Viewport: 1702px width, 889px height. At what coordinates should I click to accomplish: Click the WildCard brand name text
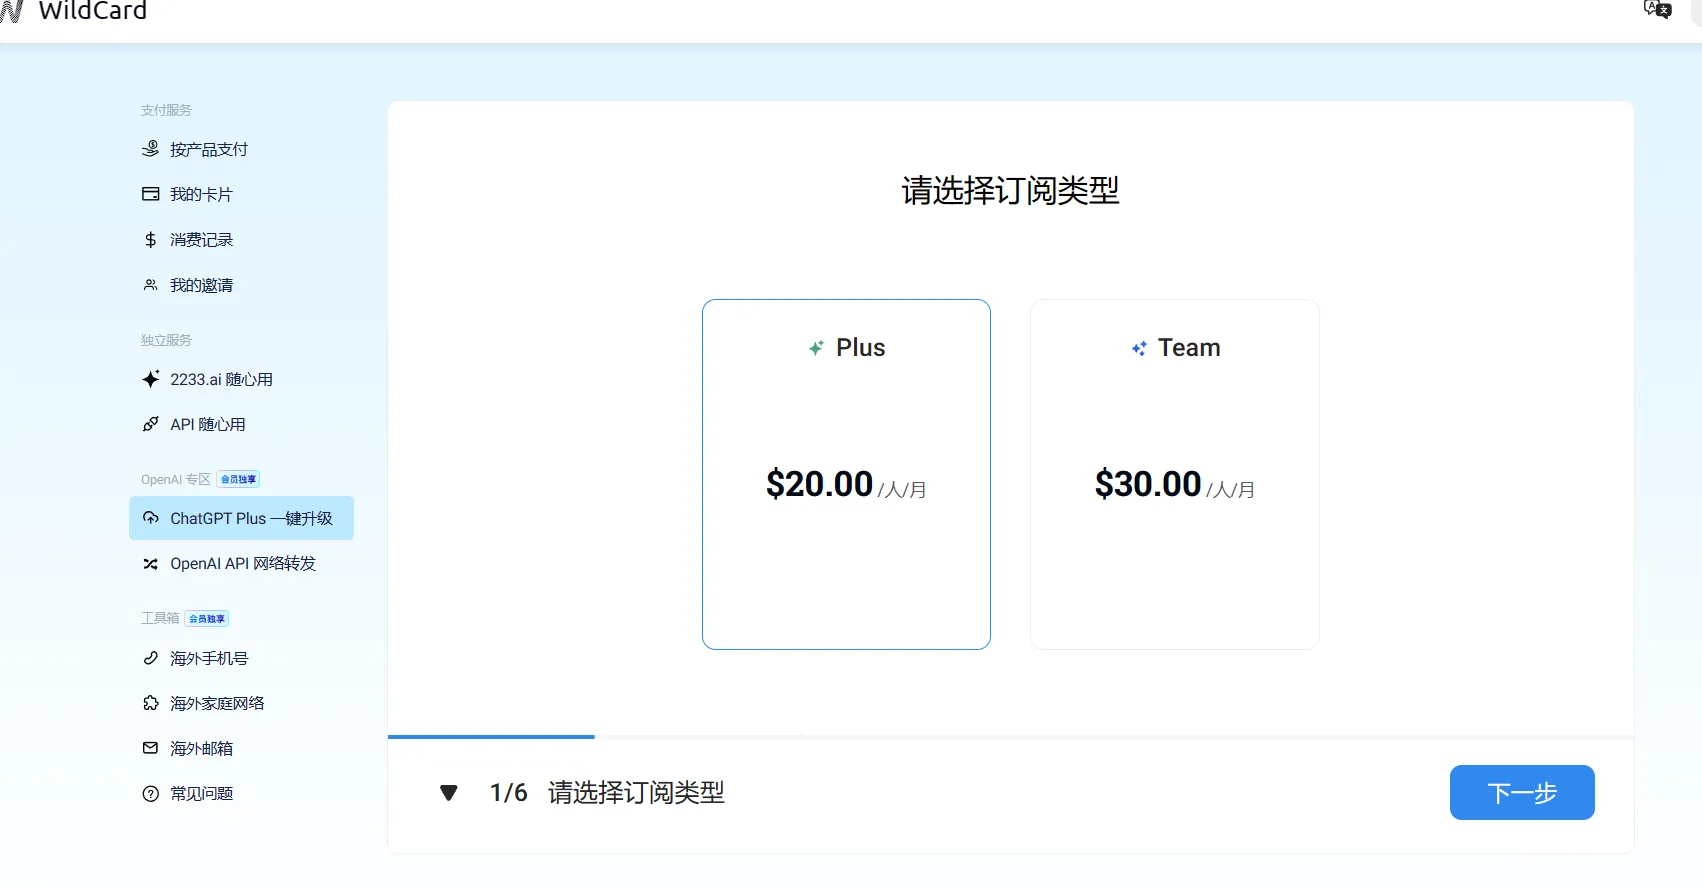[x=93, y=10]
